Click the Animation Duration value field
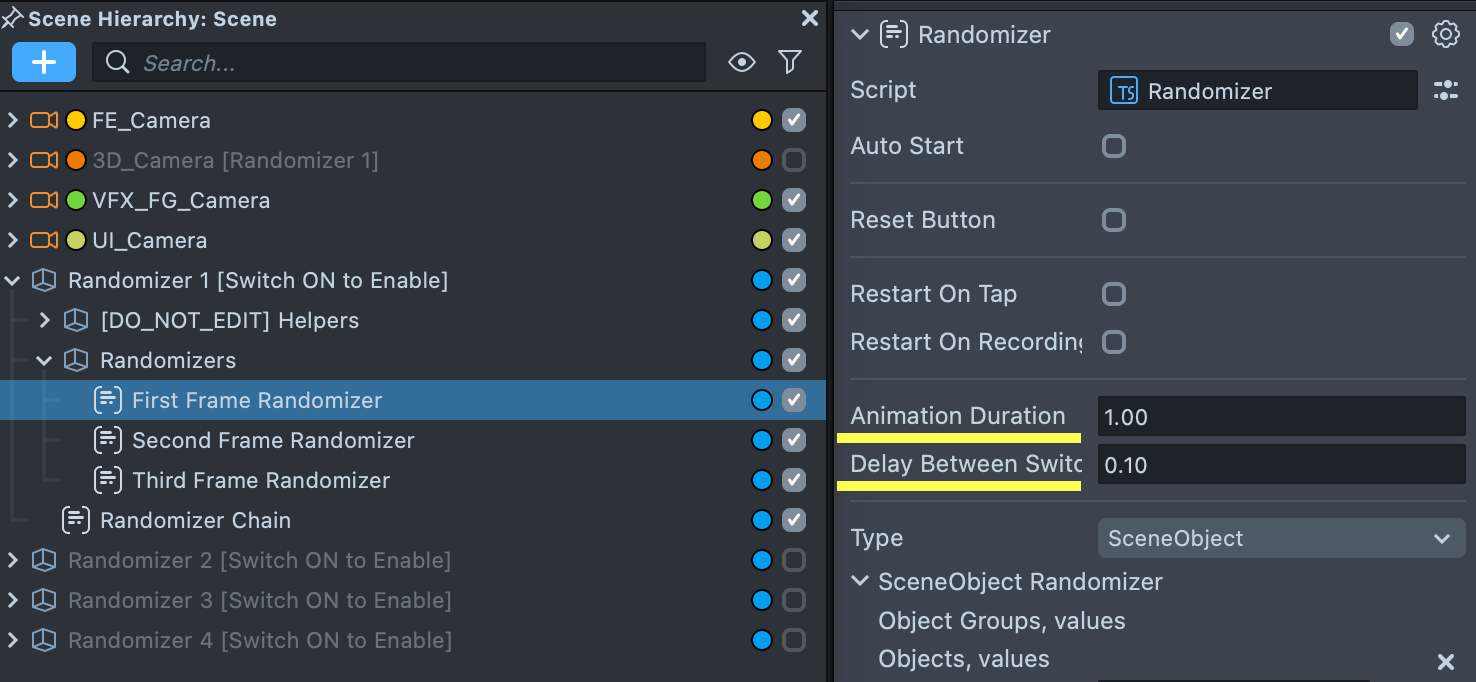This screenshot has height=682, width=1476. 1280,416
